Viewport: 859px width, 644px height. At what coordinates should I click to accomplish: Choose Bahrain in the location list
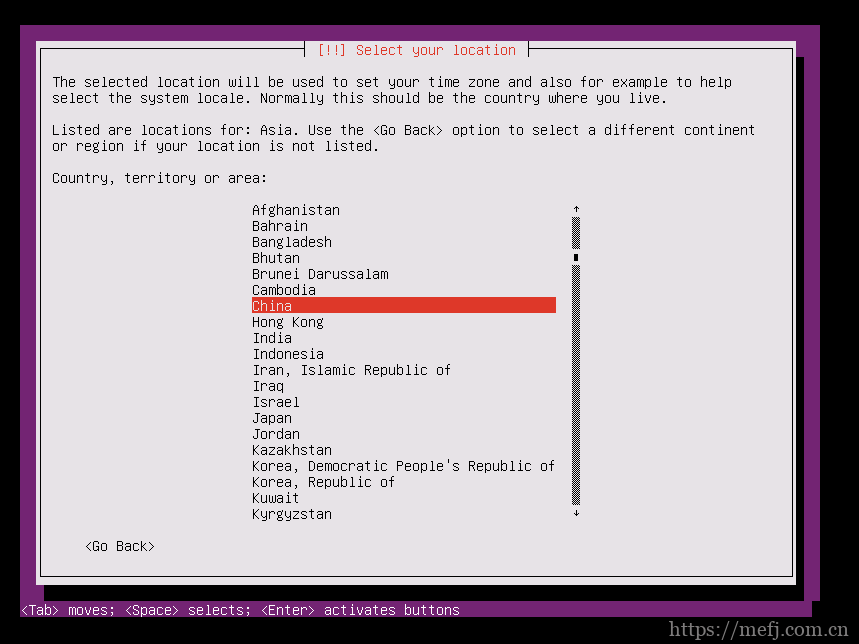point(280,226)
